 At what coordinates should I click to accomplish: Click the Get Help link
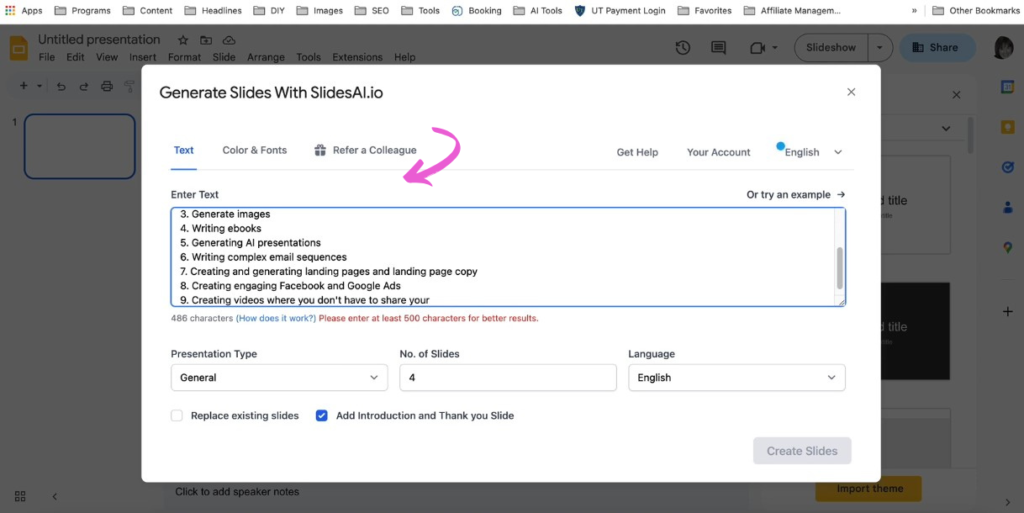(x=637, y=152)
